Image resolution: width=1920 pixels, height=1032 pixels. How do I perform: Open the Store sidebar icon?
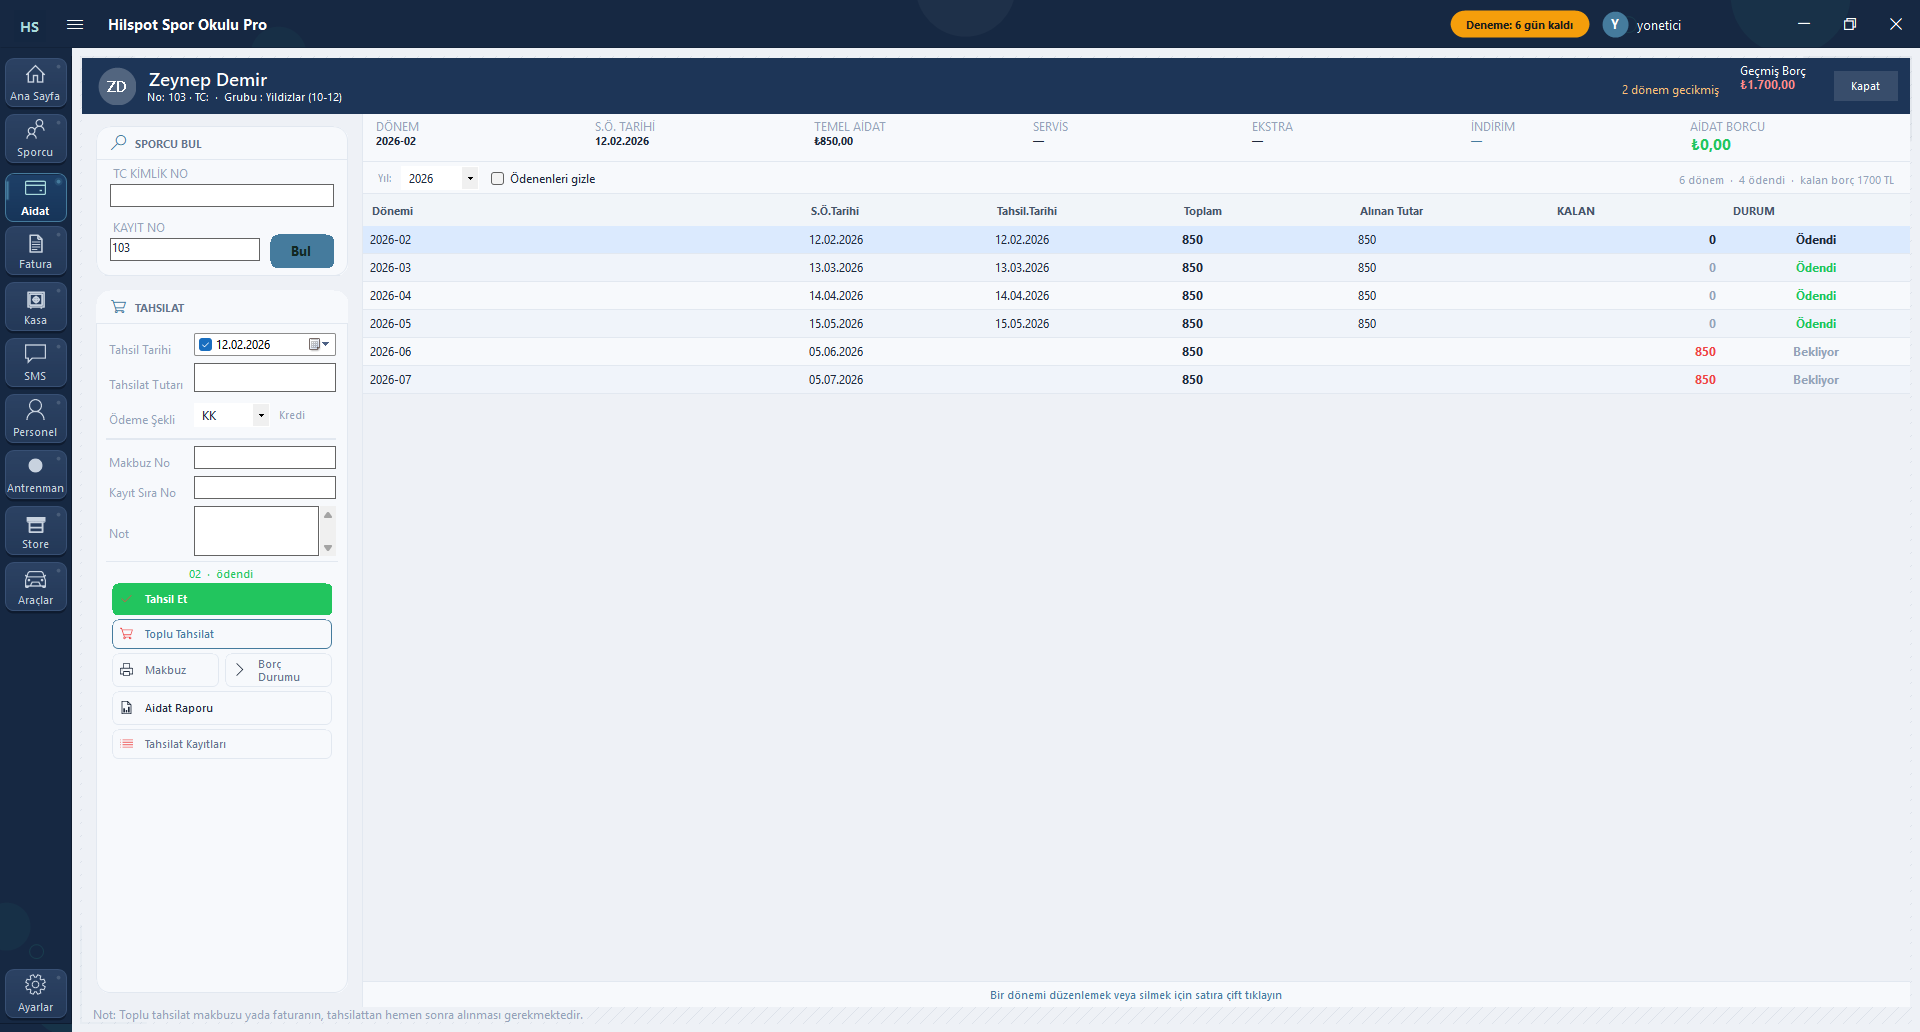[35, 531]
